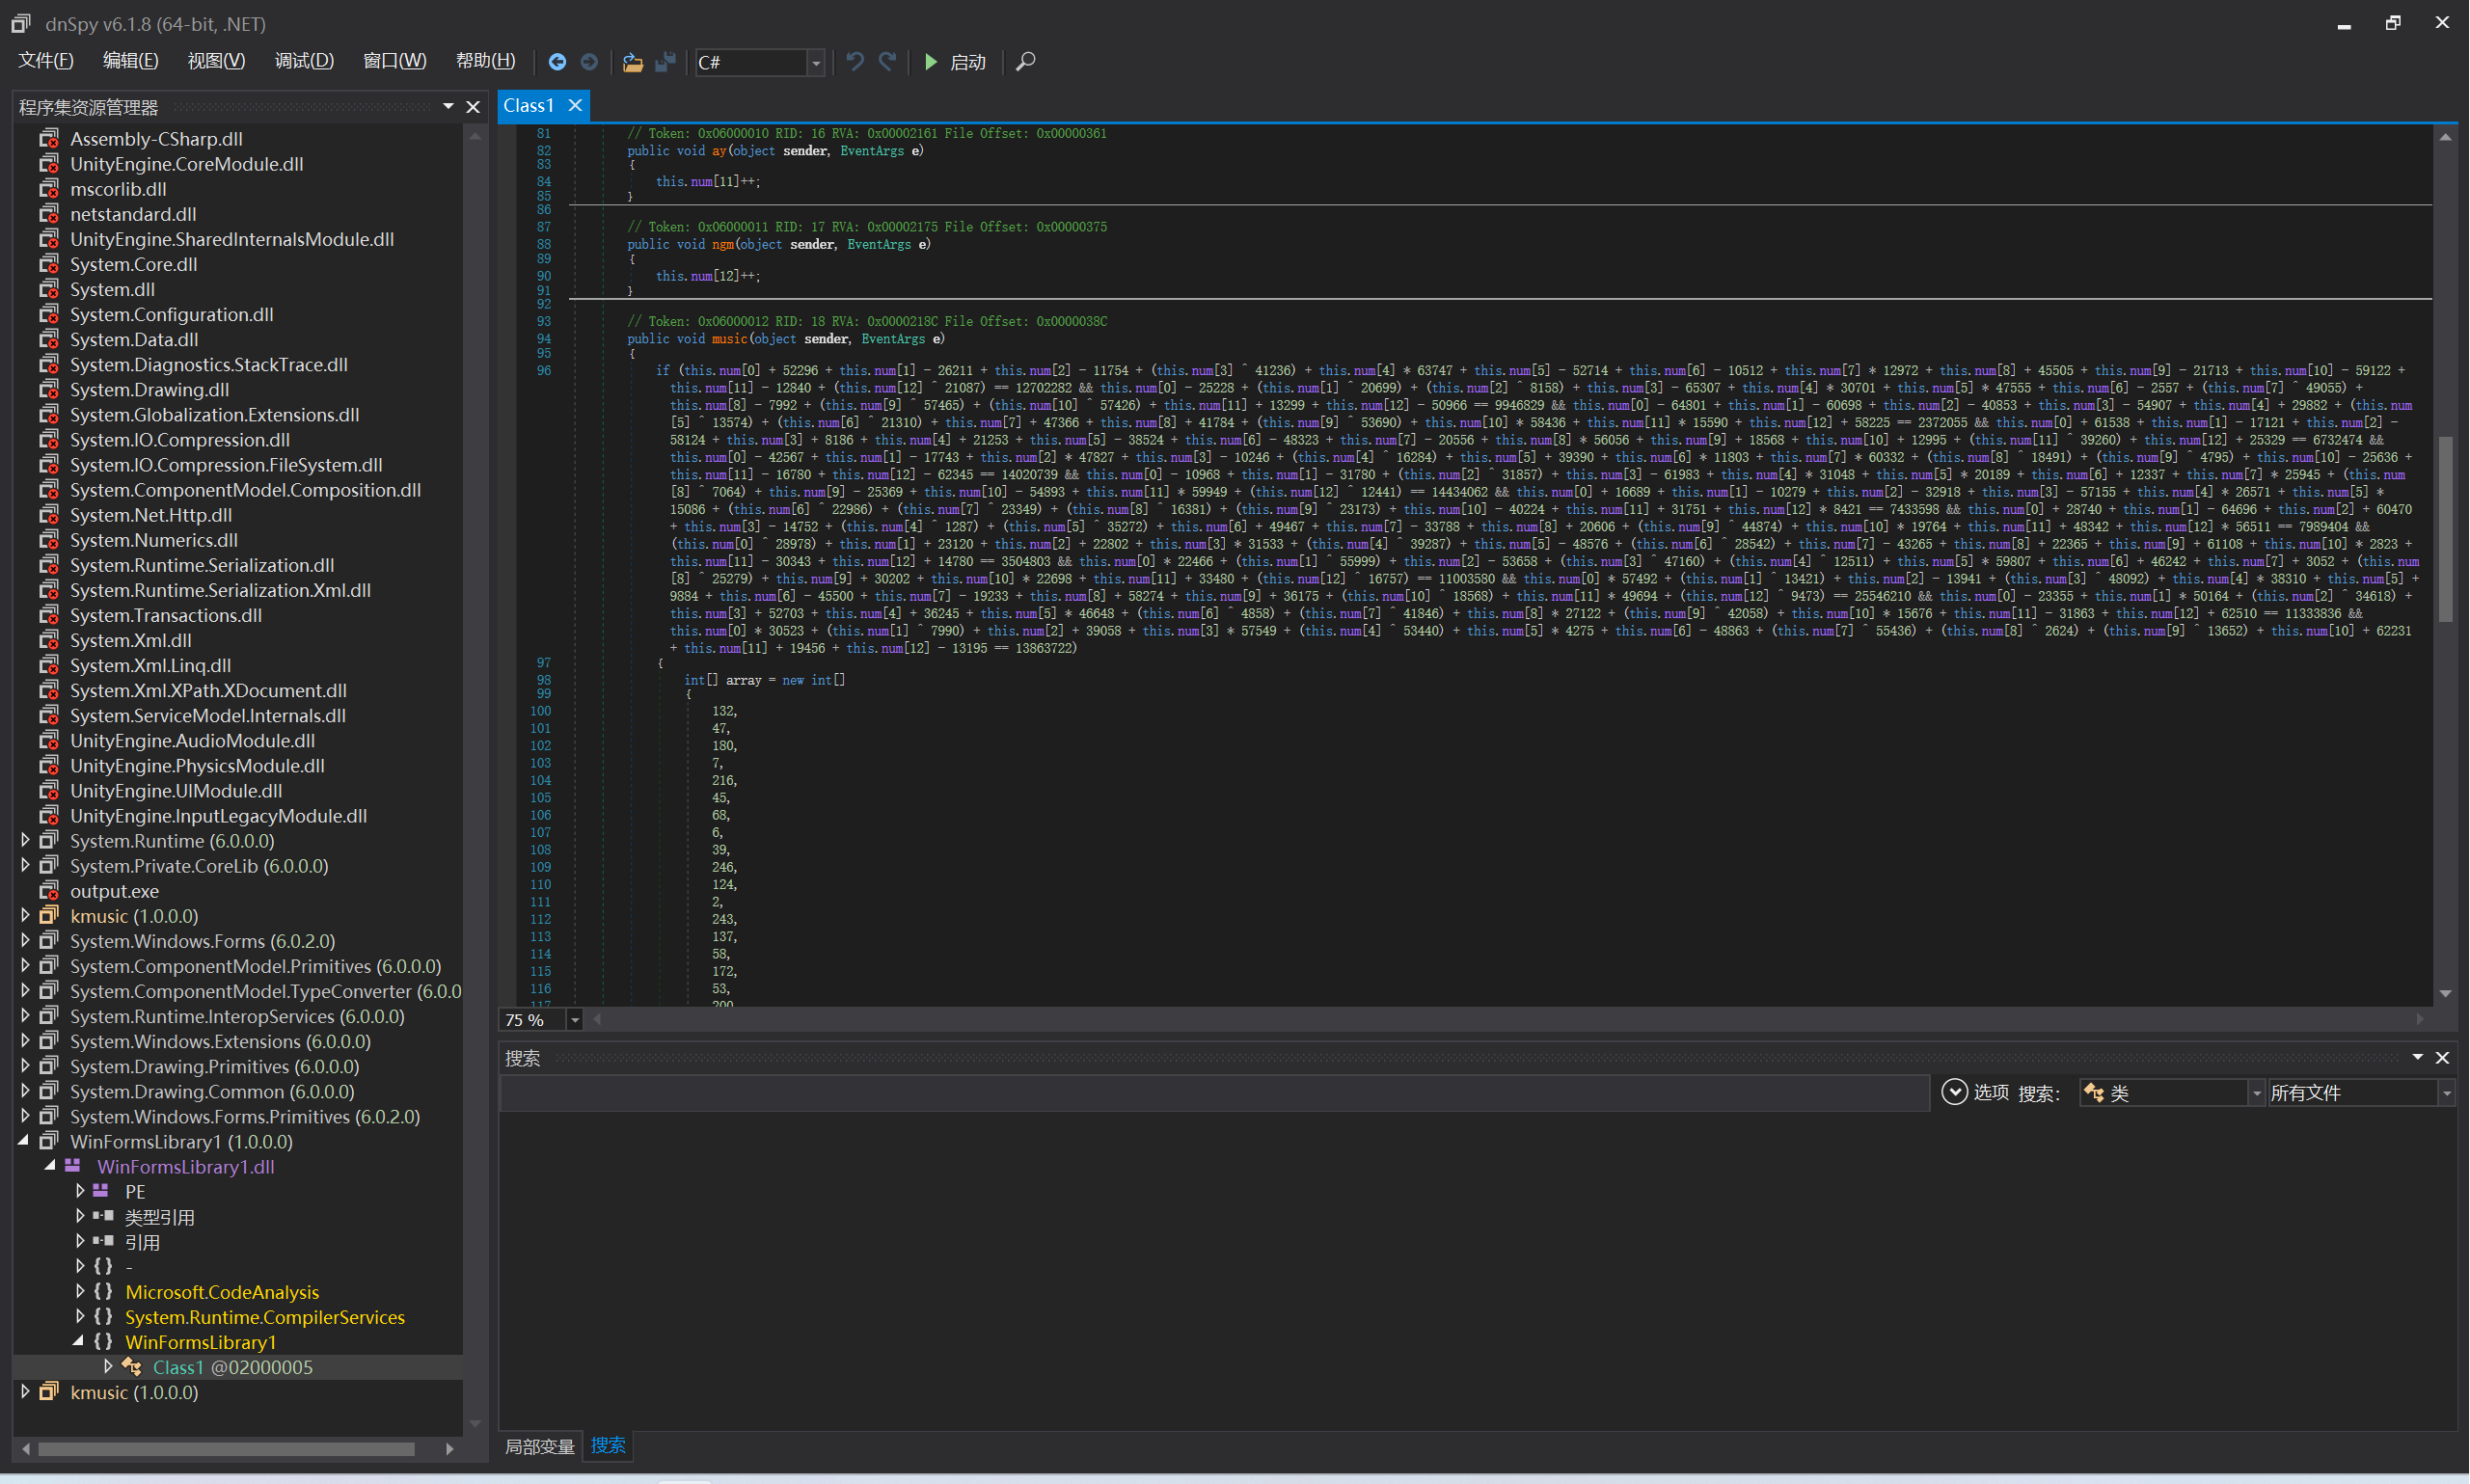Viewport: 2470px width, 1484px height.
Task: Collapse the WinFormsLibrary1.dll module node
Action: pyautogui.click(x=49, y=1166)
